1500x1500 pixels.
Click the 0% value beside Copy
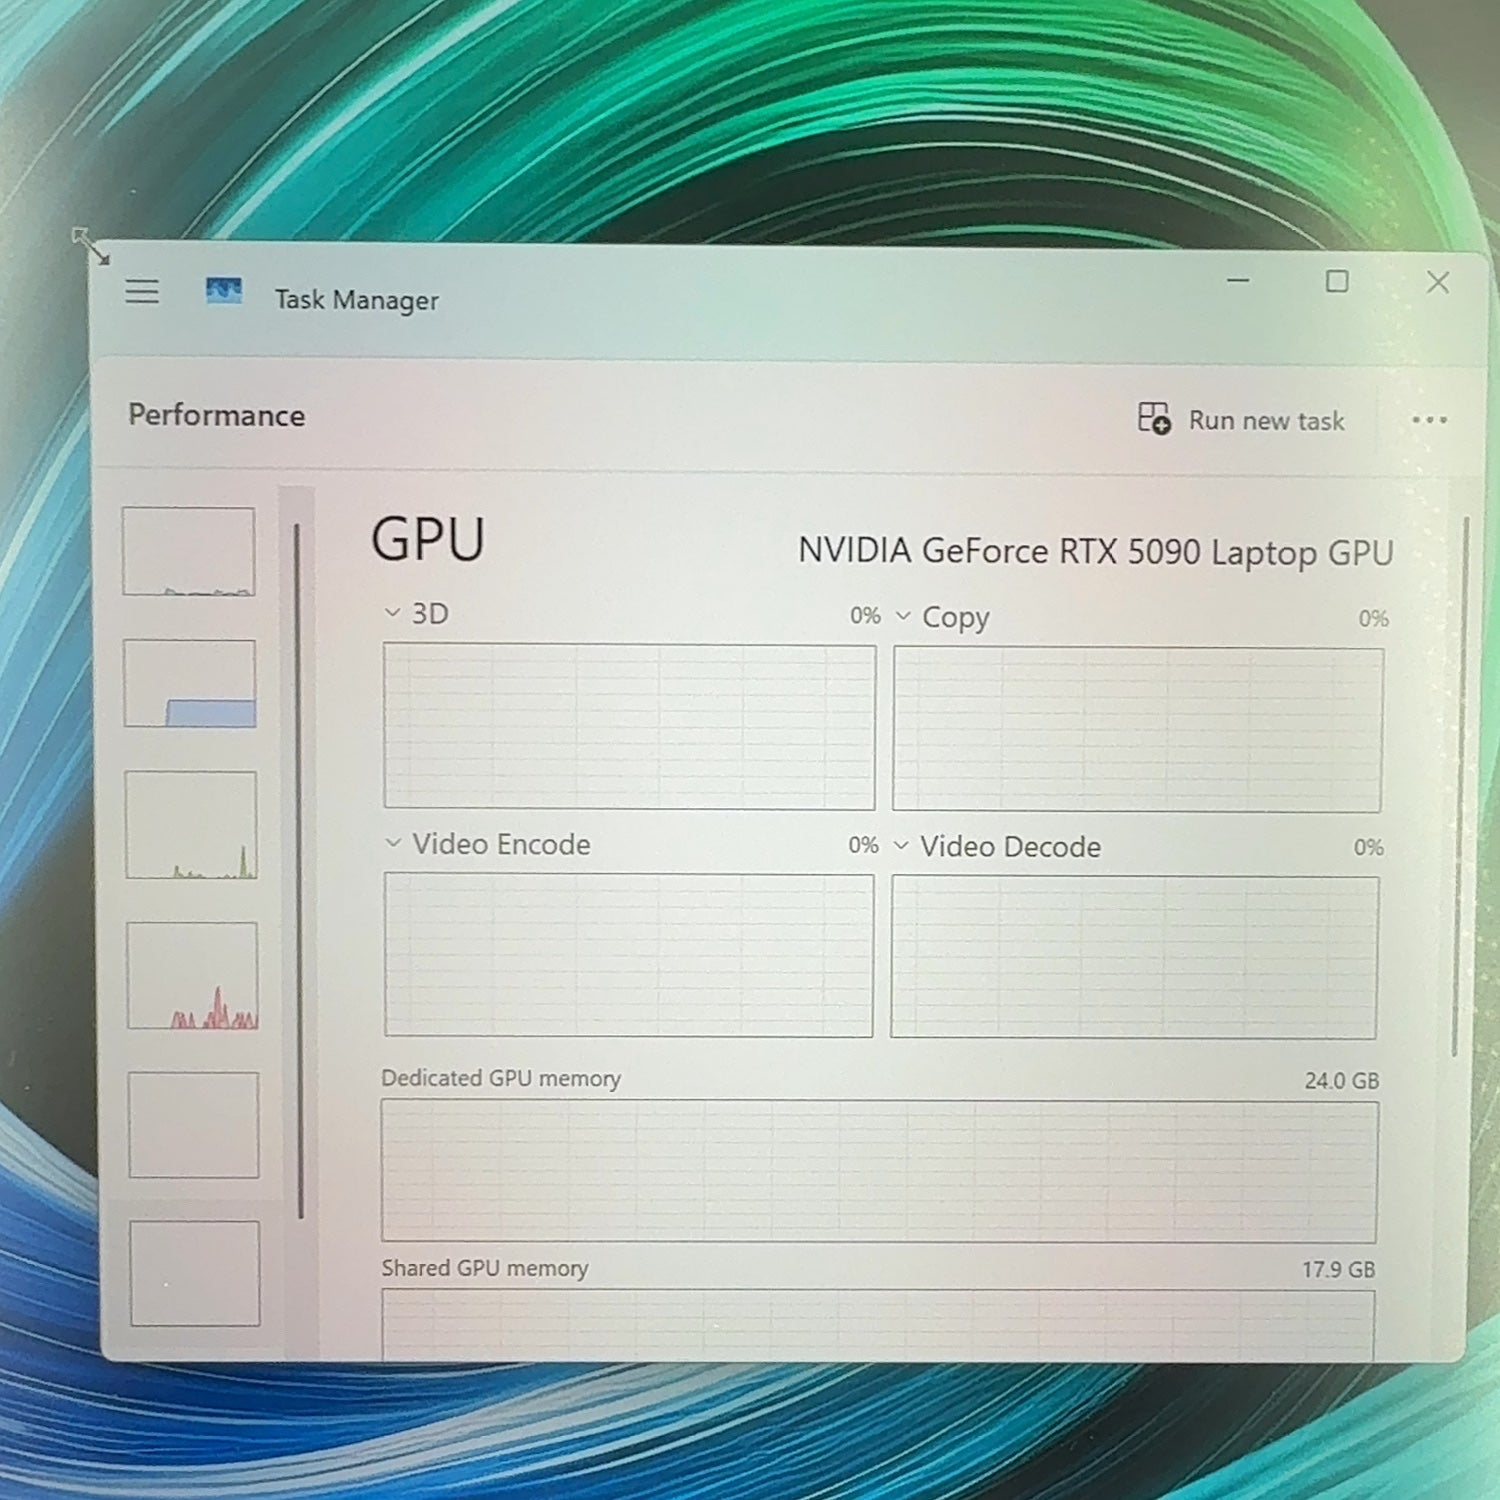coord(1374,619)
